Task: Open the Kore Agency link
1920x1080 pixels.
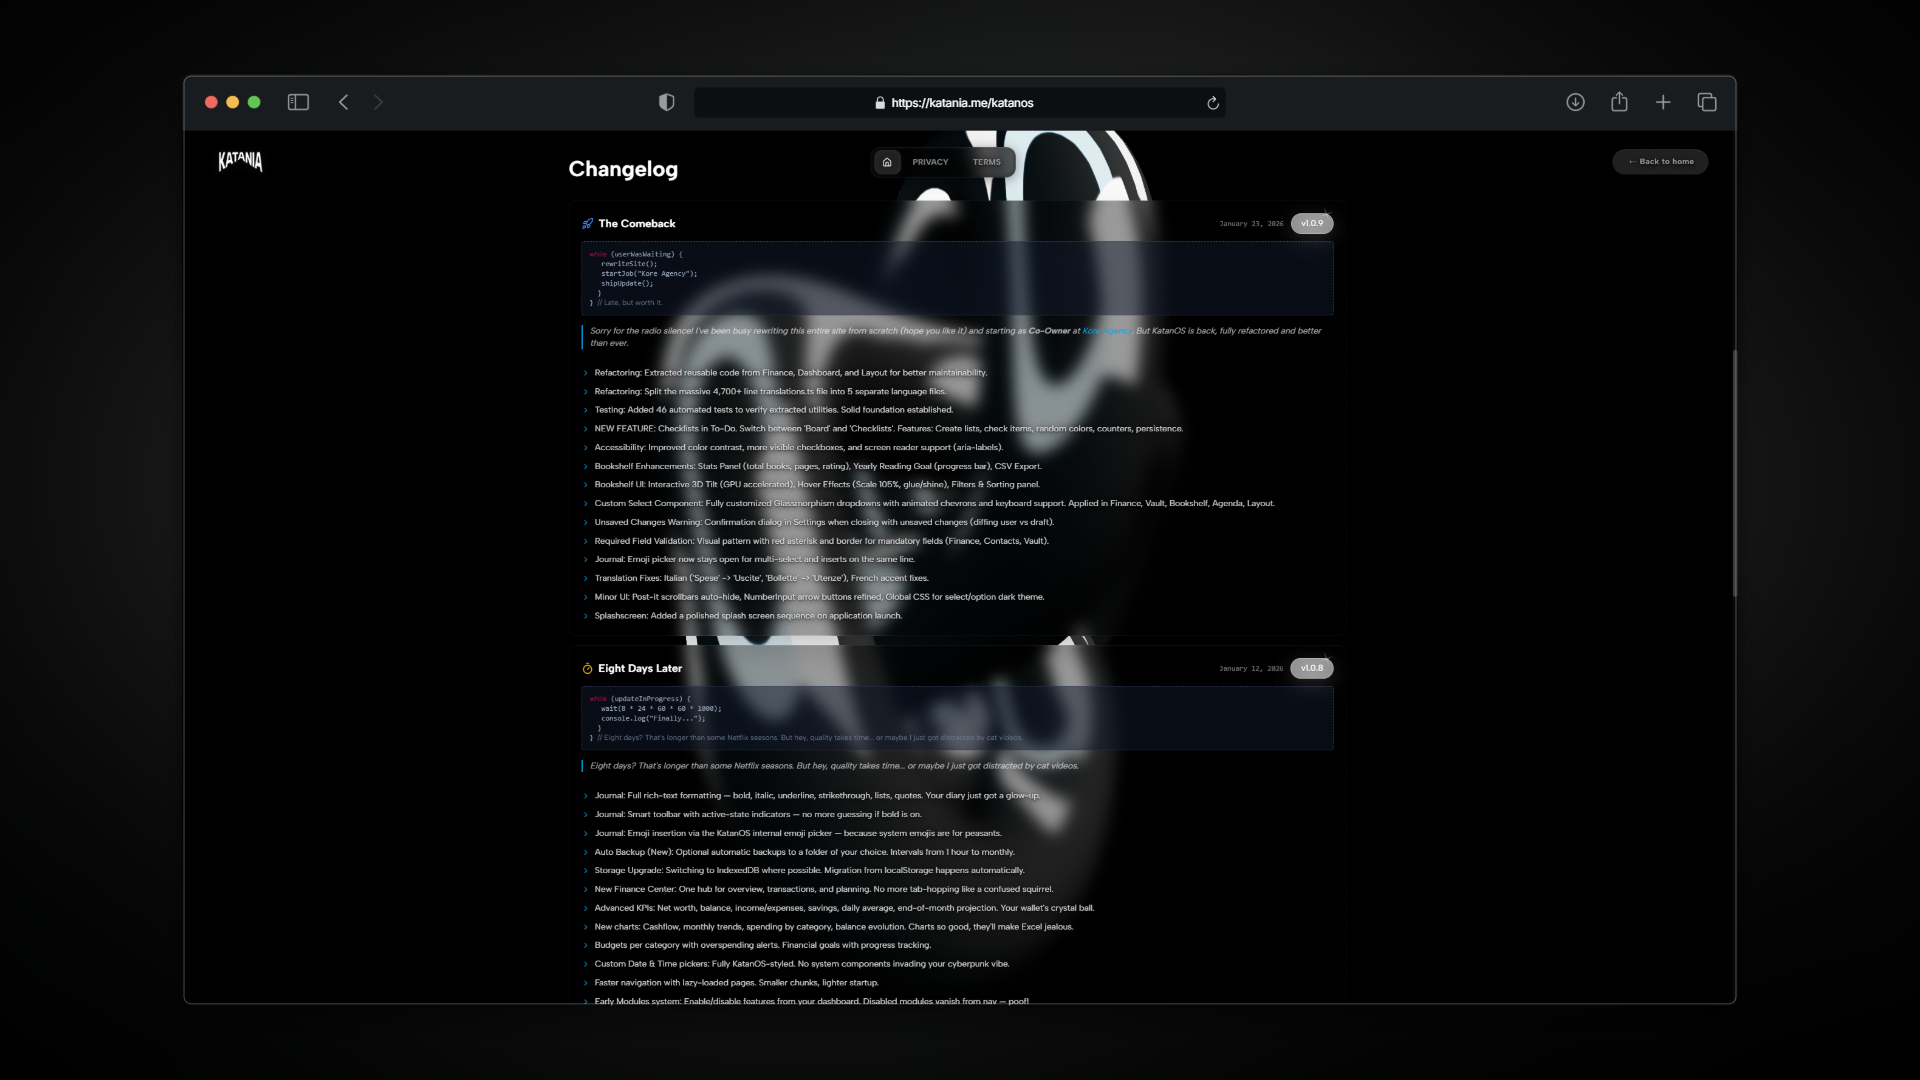Action: click(x=1106, y=331)
